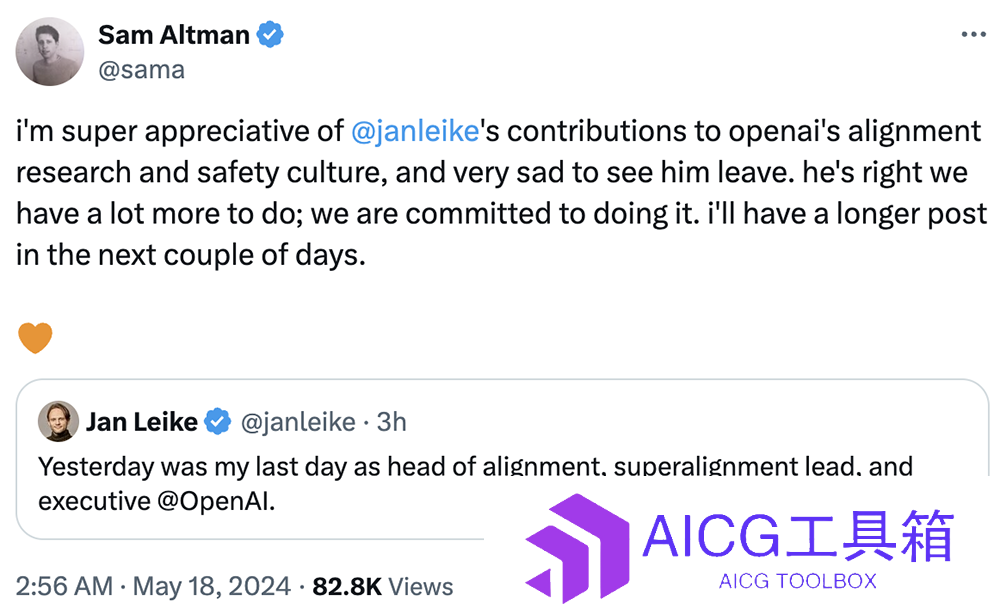Click the orange heart emoji
1000x614 pixels.
(35, 337)
